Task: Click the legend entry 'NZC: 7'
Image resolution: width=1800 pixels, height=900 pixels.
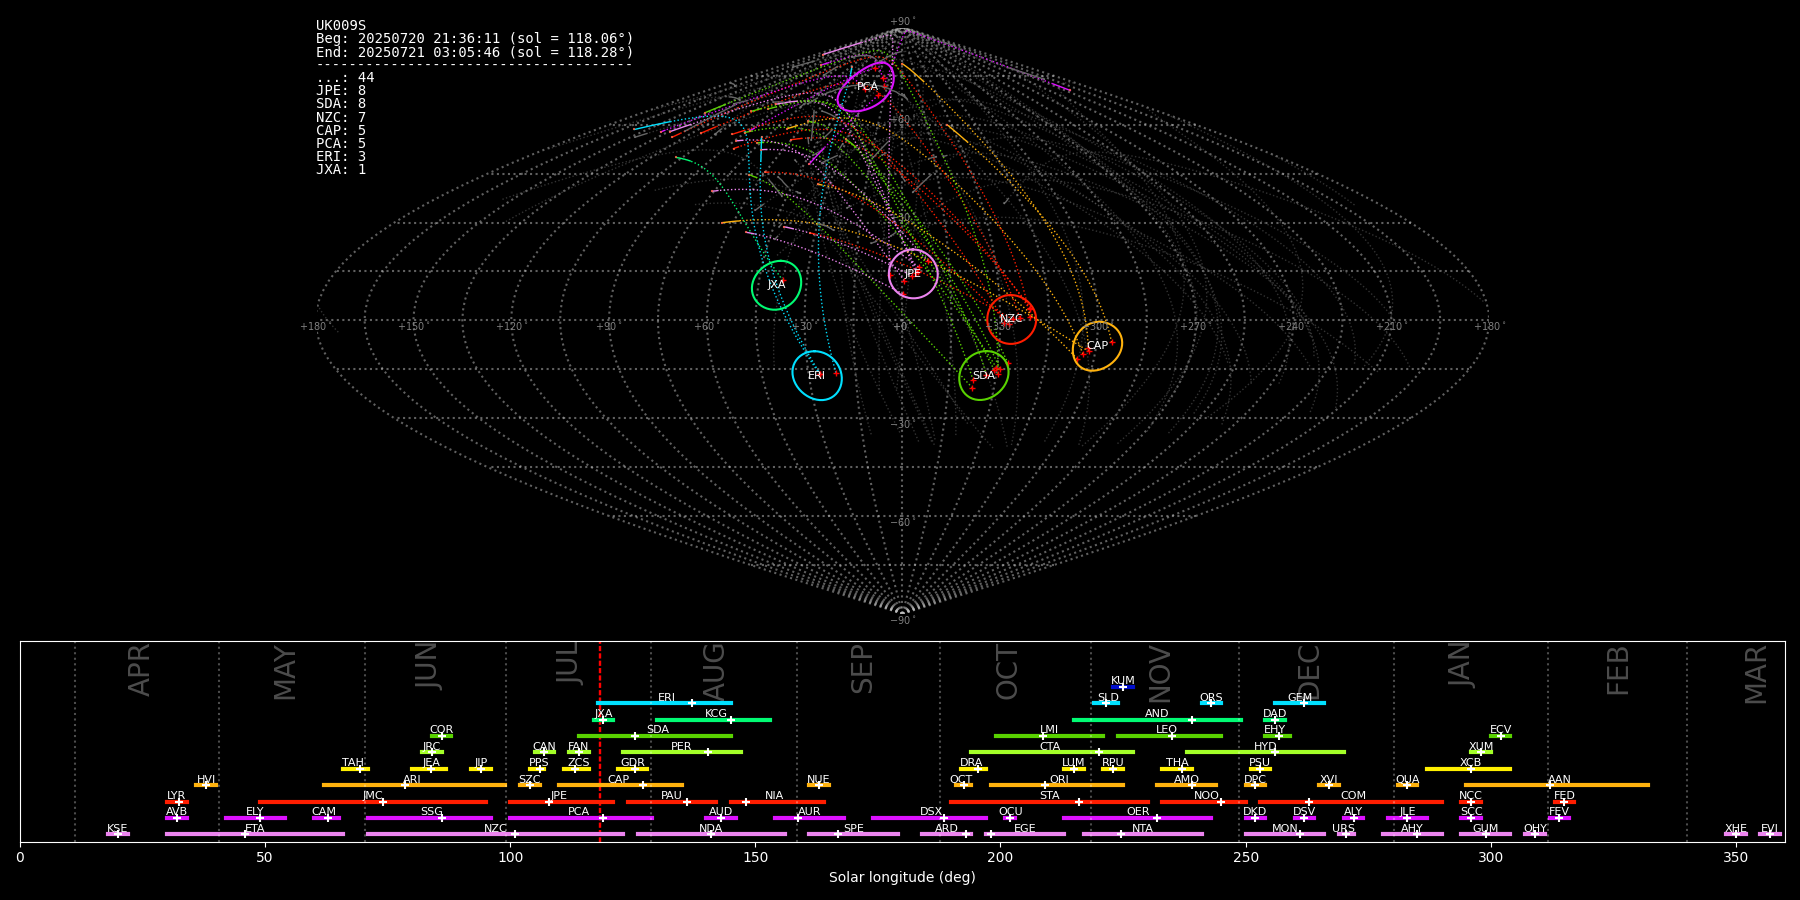Action: (x=341, y=118)
